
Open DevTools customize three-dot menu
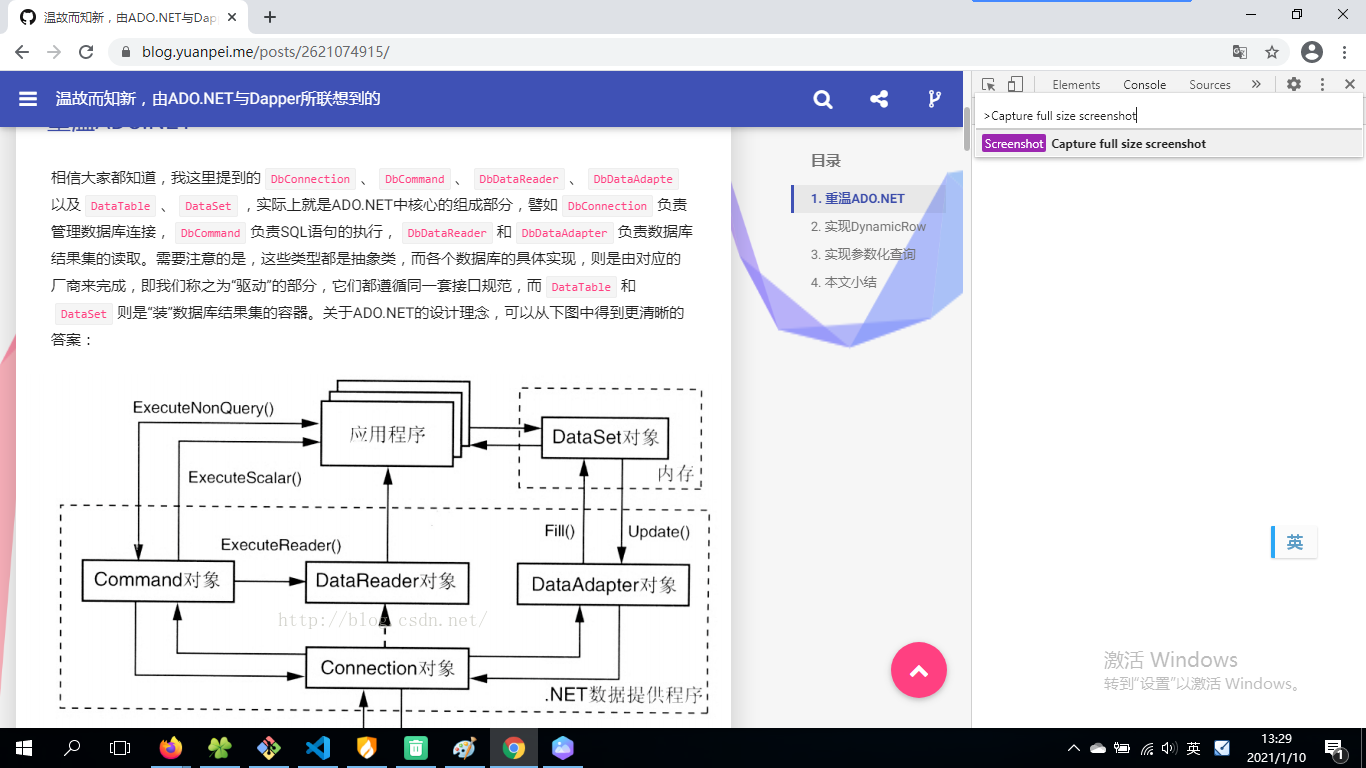pyautogui.click(x=1322, y=85)
